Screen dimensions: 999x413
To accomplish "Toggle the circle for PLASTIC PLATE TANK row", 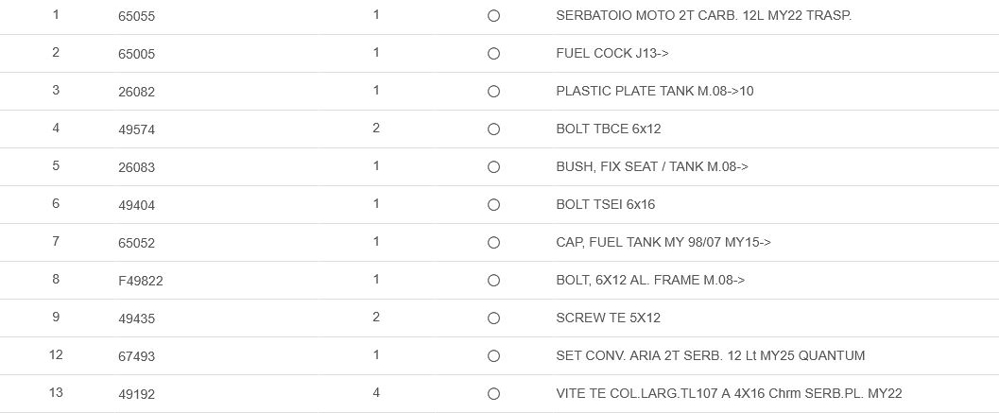I will (x=493, y=92).
